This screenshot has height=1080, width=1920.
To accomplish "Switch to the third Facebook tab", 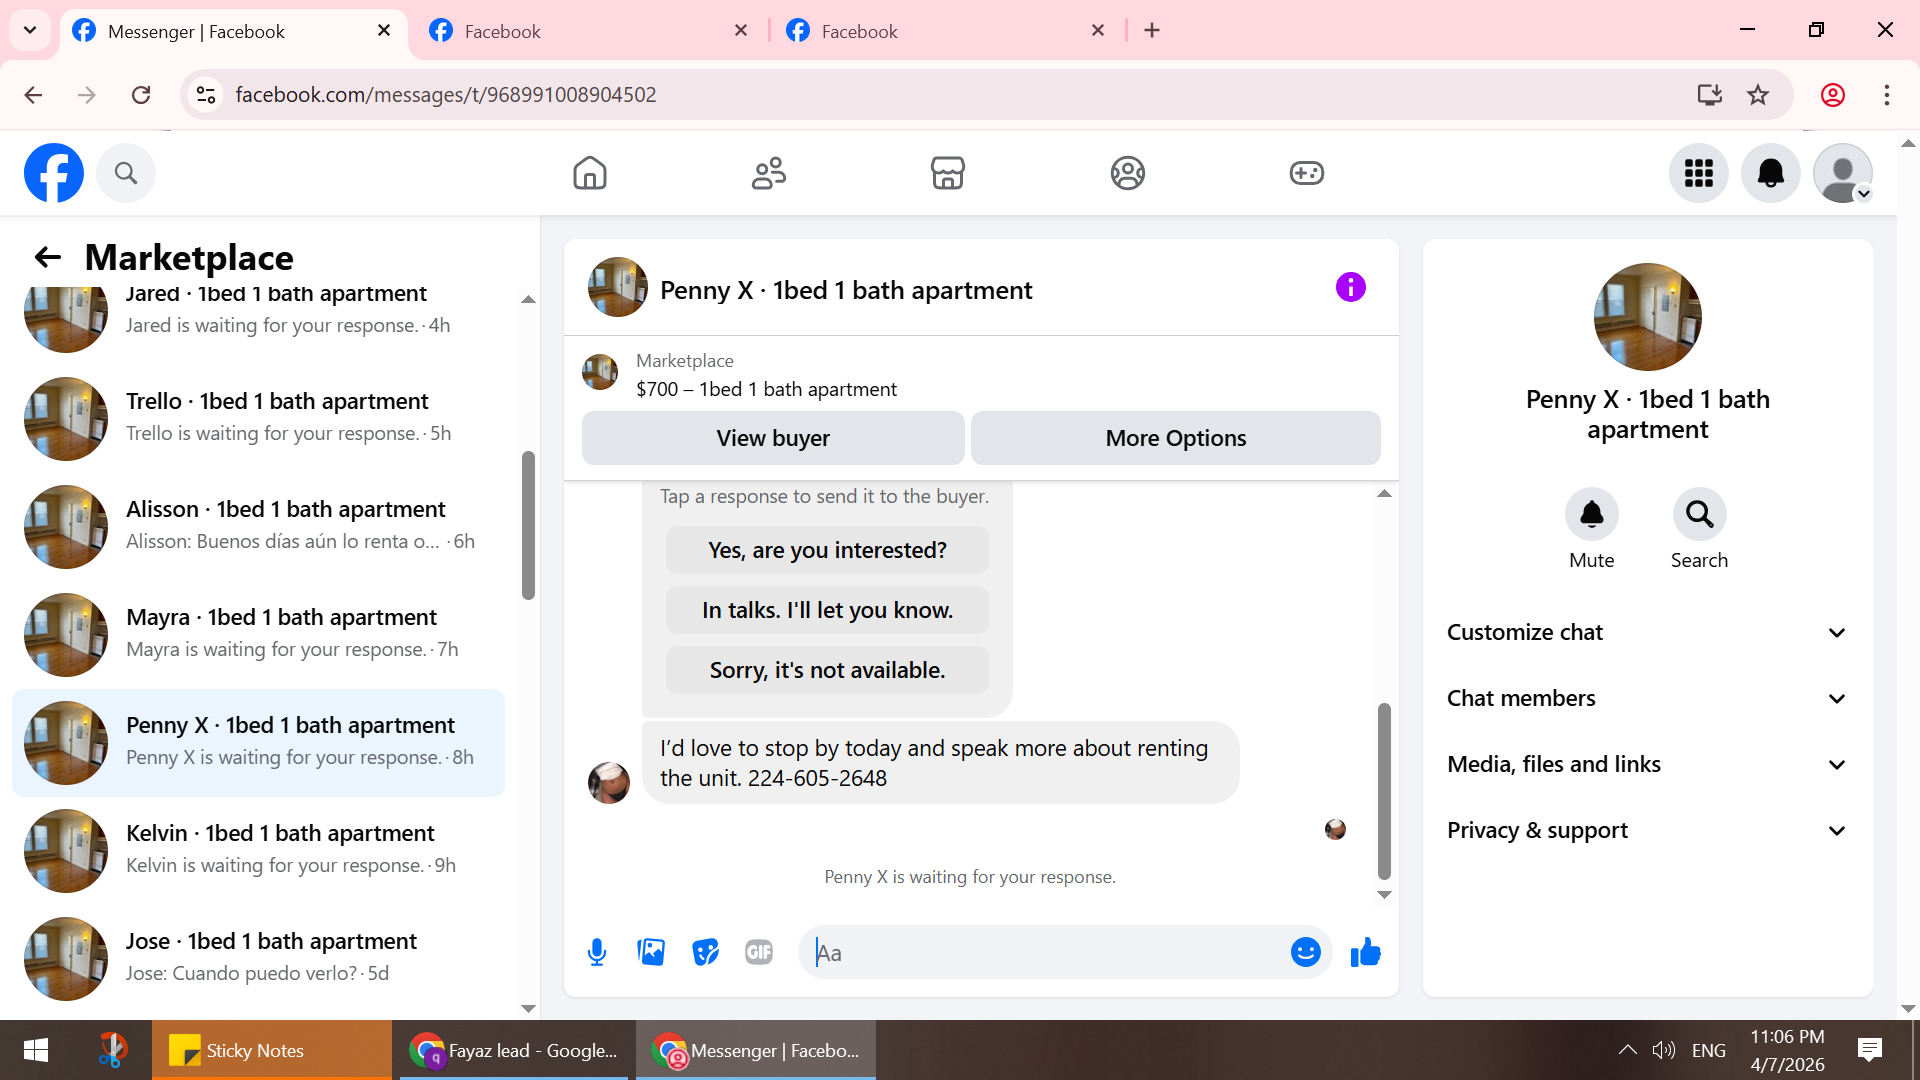I will [x=947, y=31].
